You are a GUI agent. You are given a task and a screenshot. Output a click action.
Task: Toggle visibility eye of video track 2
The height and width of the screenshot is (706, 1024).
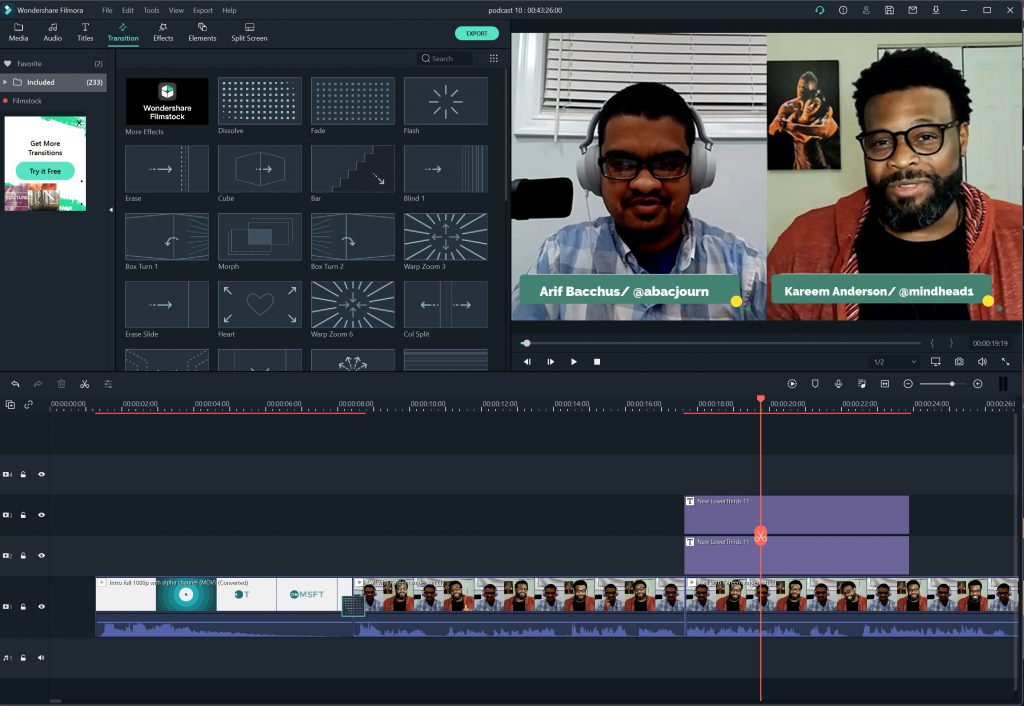tap(42, 555)
